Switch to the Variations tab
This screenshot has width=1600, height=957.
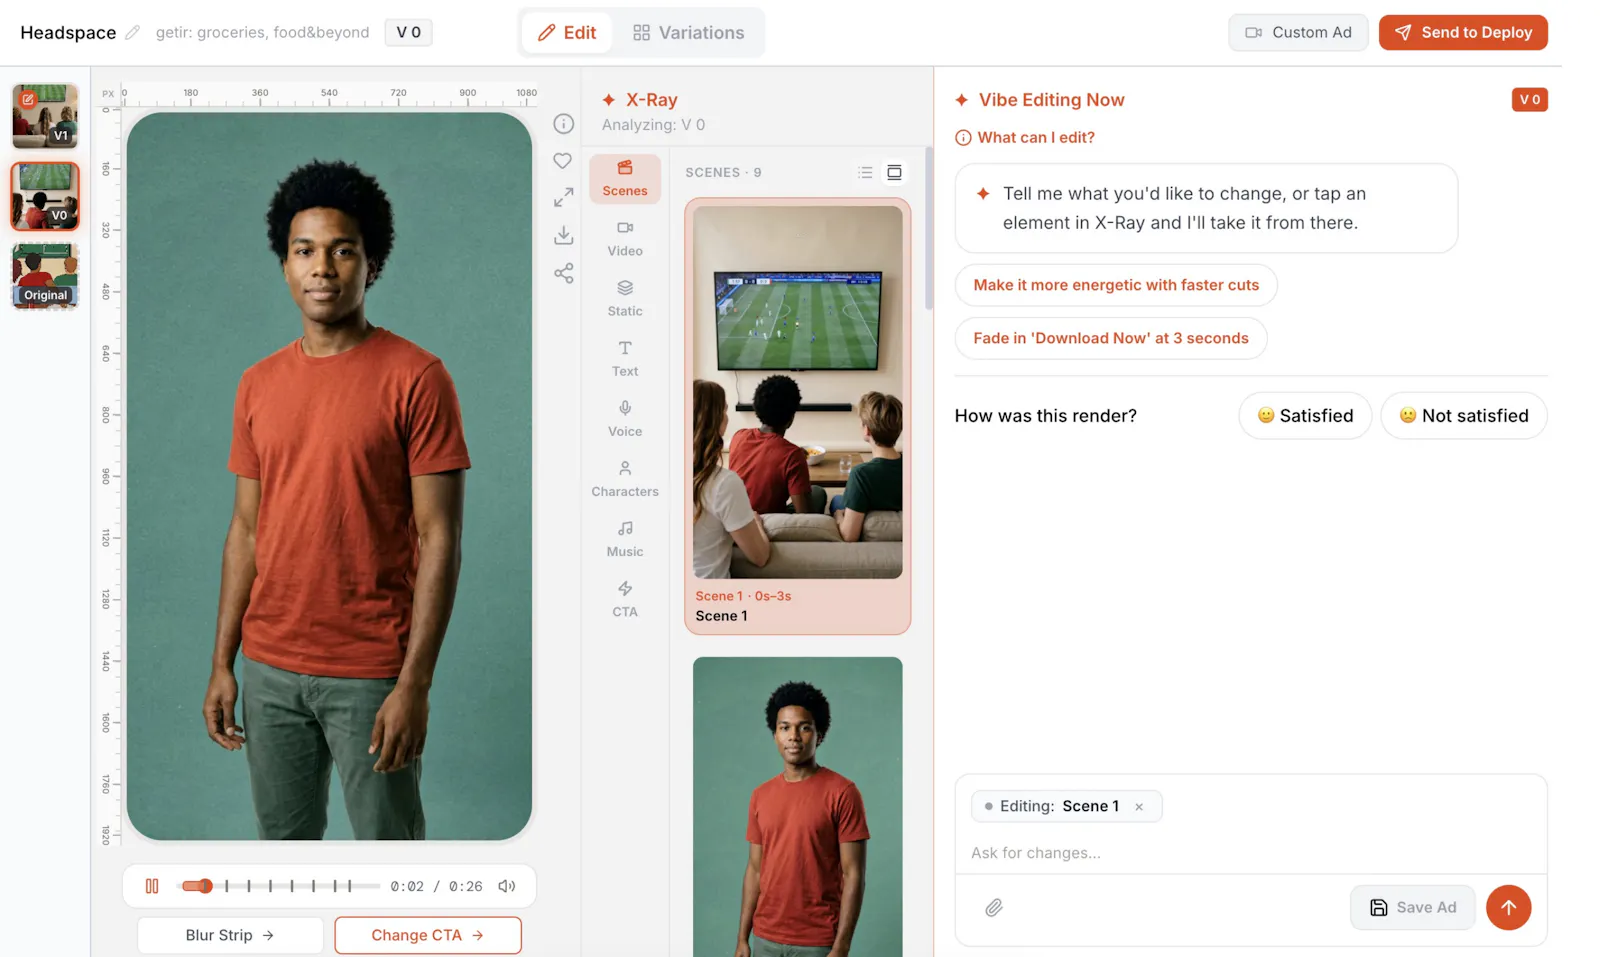pyautogui.click(x=689, y=32)
